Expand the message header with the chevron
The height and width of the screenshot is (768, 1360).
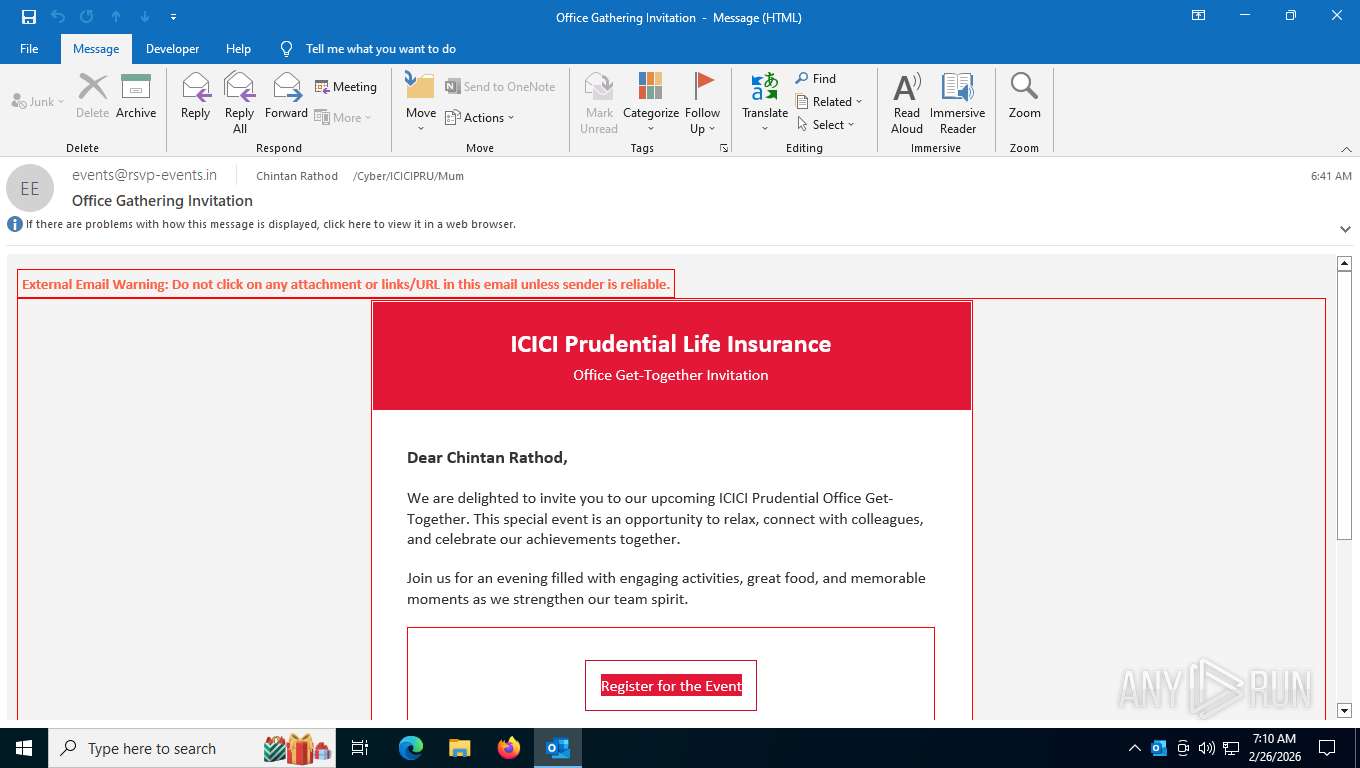[x=1345, y=229]
